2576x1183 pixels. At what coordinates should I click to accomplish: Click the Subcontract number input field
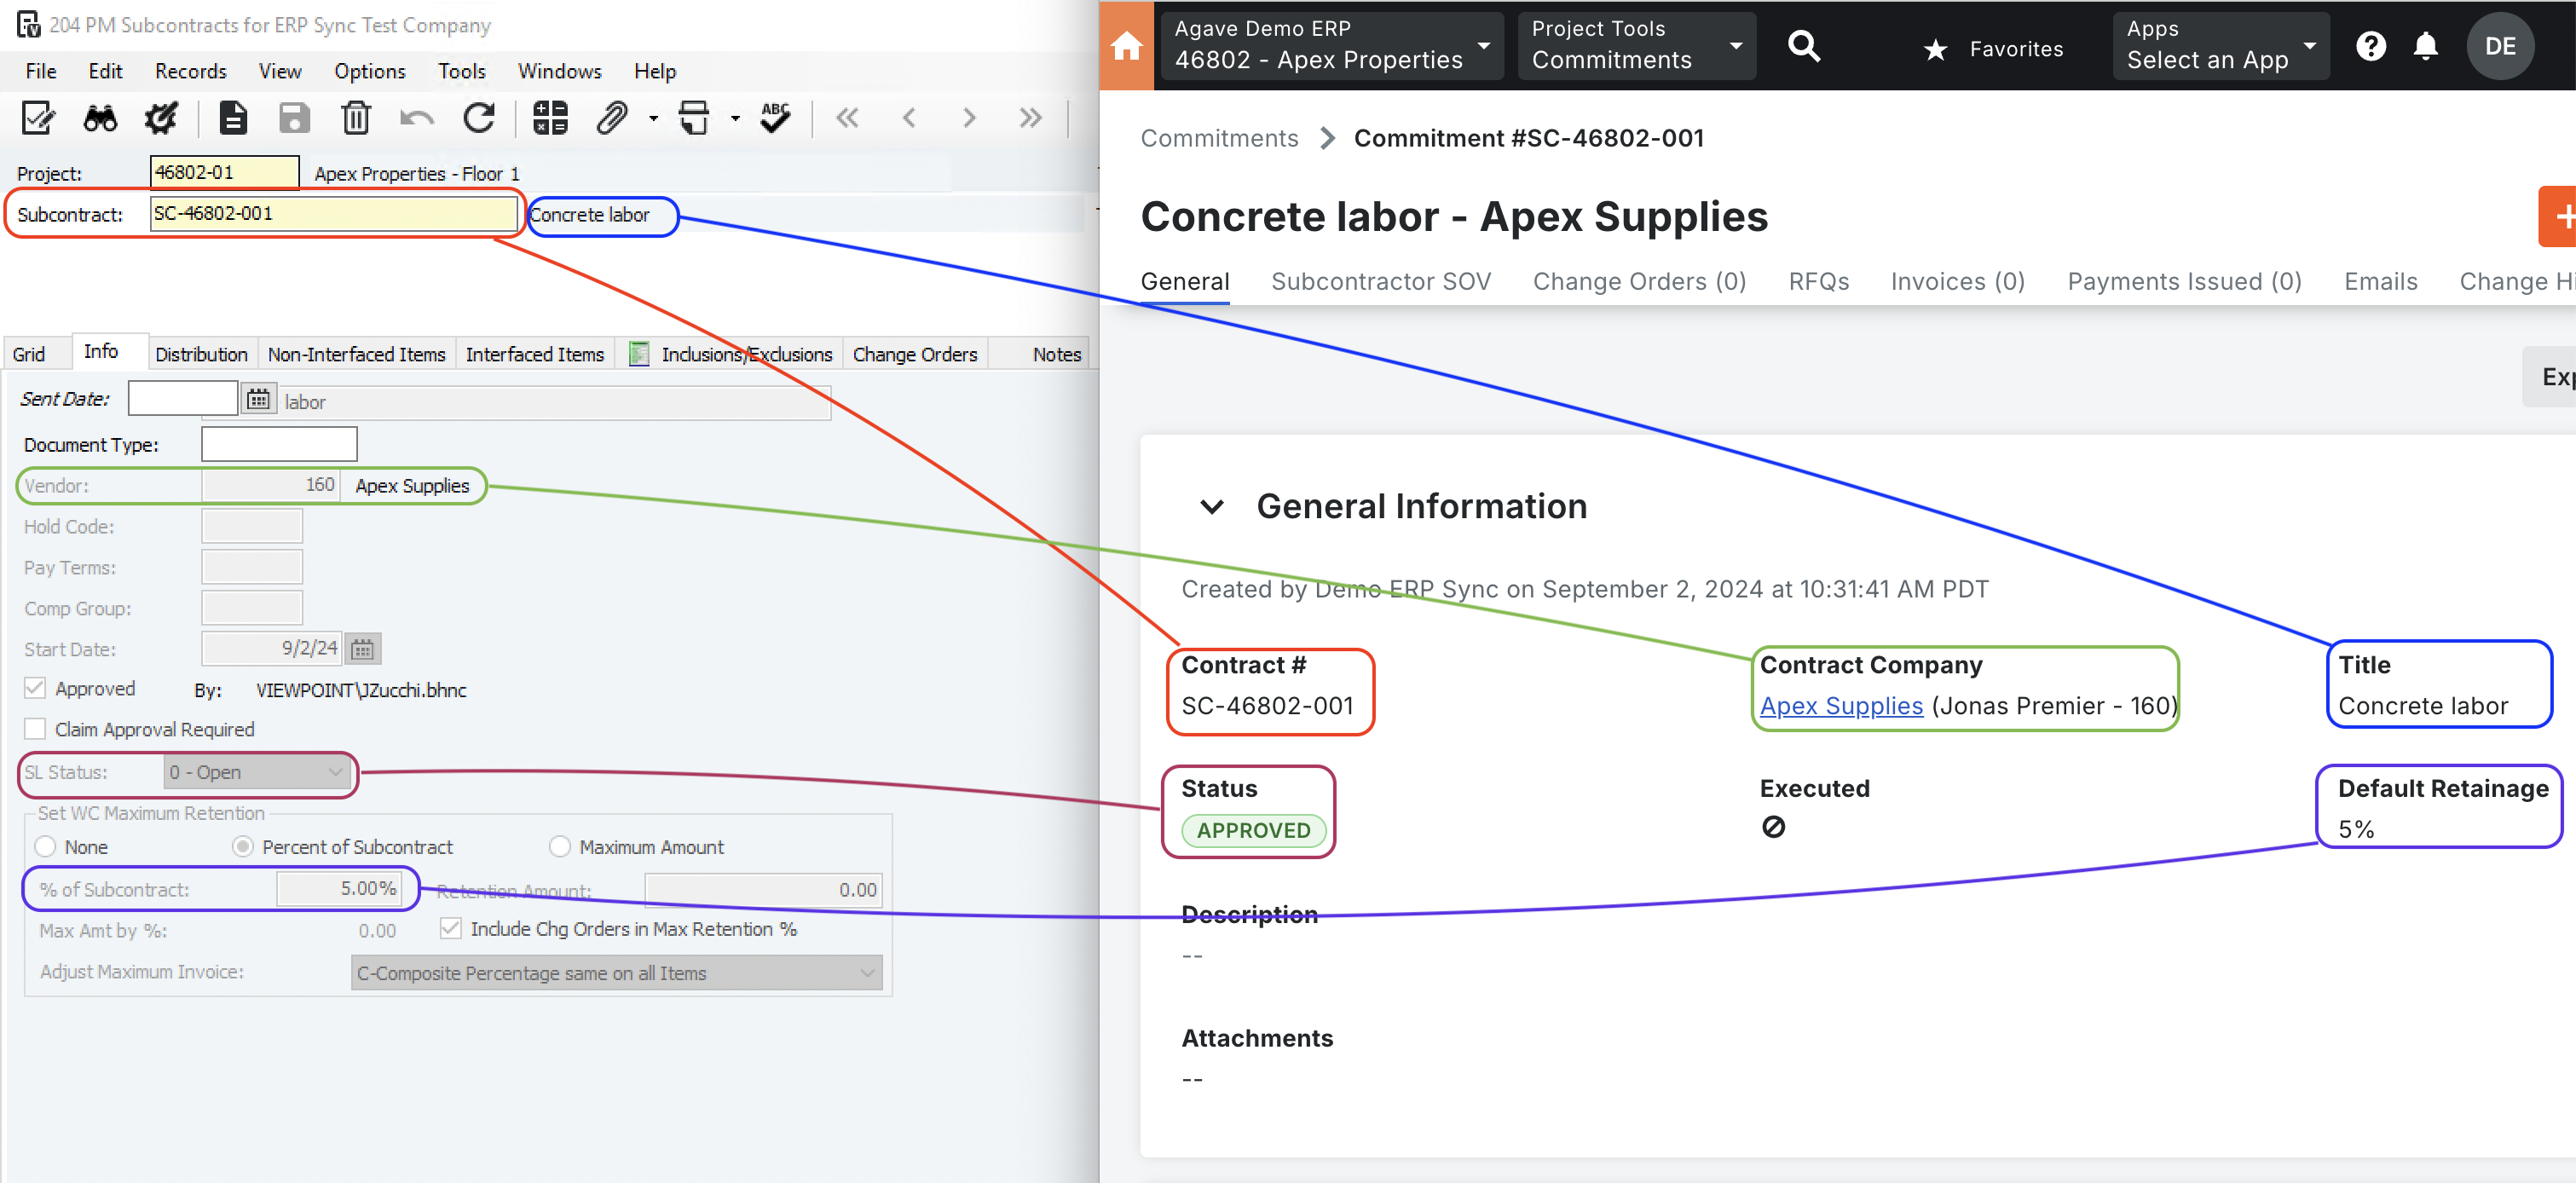click(334, 213)
